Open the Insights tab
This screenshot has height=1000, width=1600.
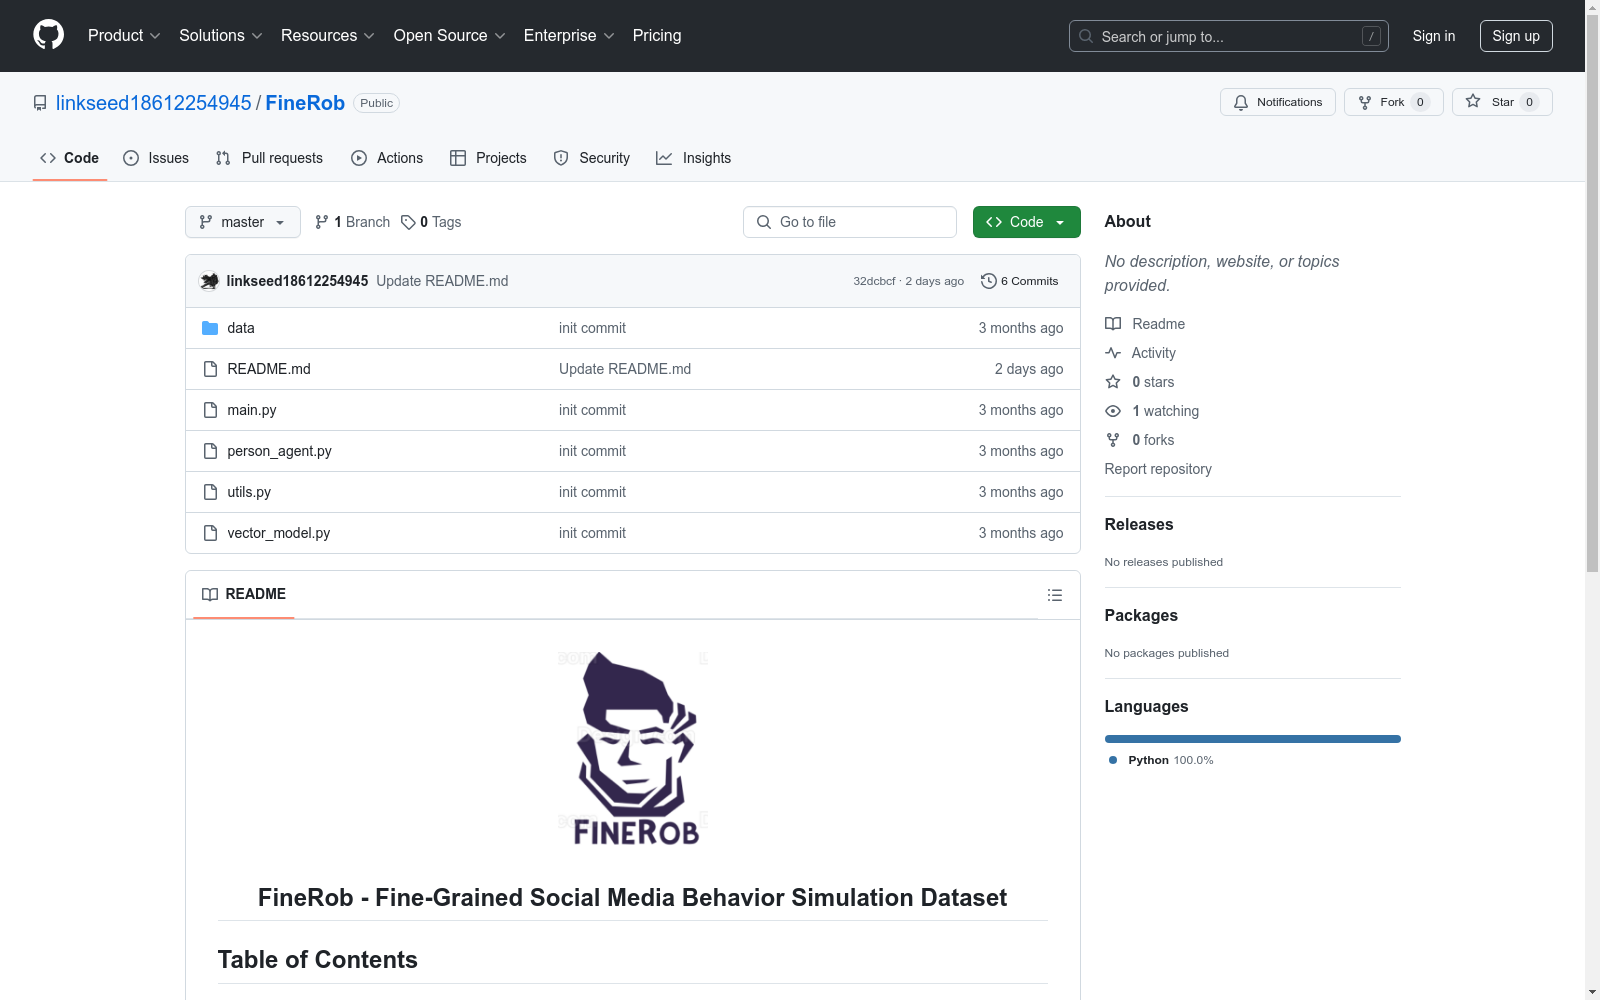(693, 158)
